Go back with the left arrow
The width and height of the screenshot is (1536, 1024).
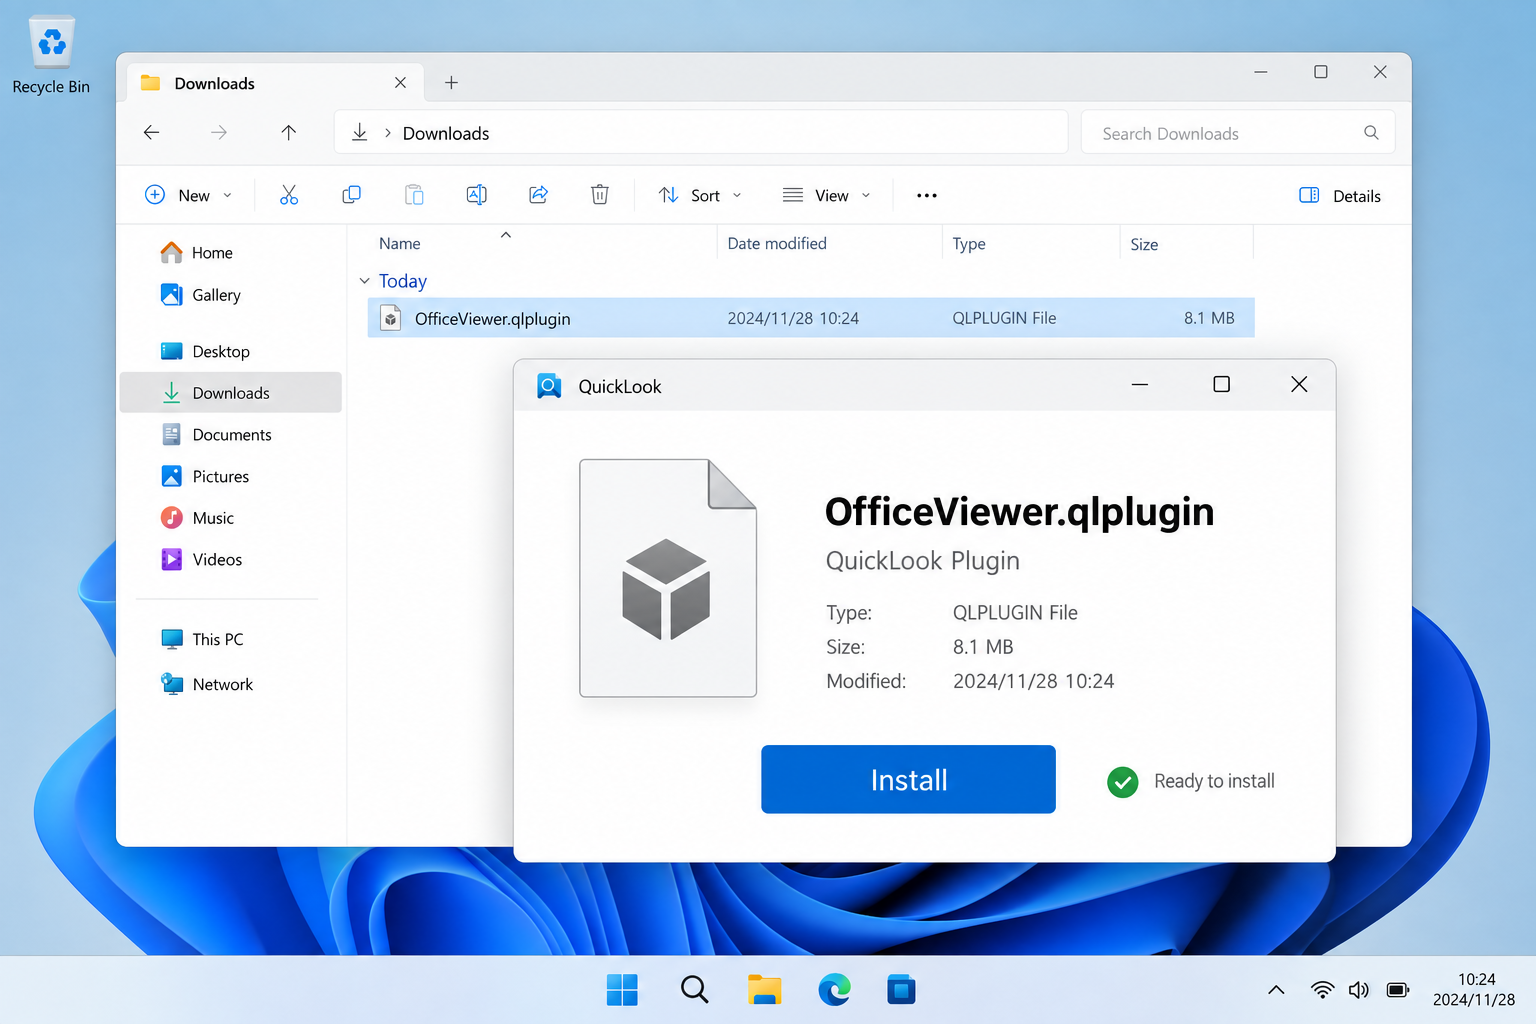(152, 132)
